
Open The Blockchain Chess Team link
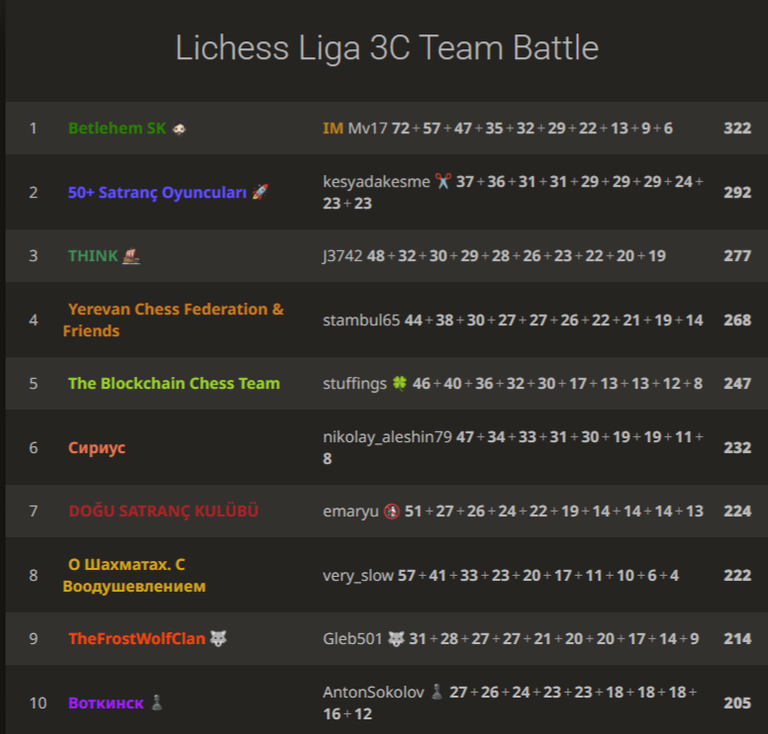(x=174, y=383)
